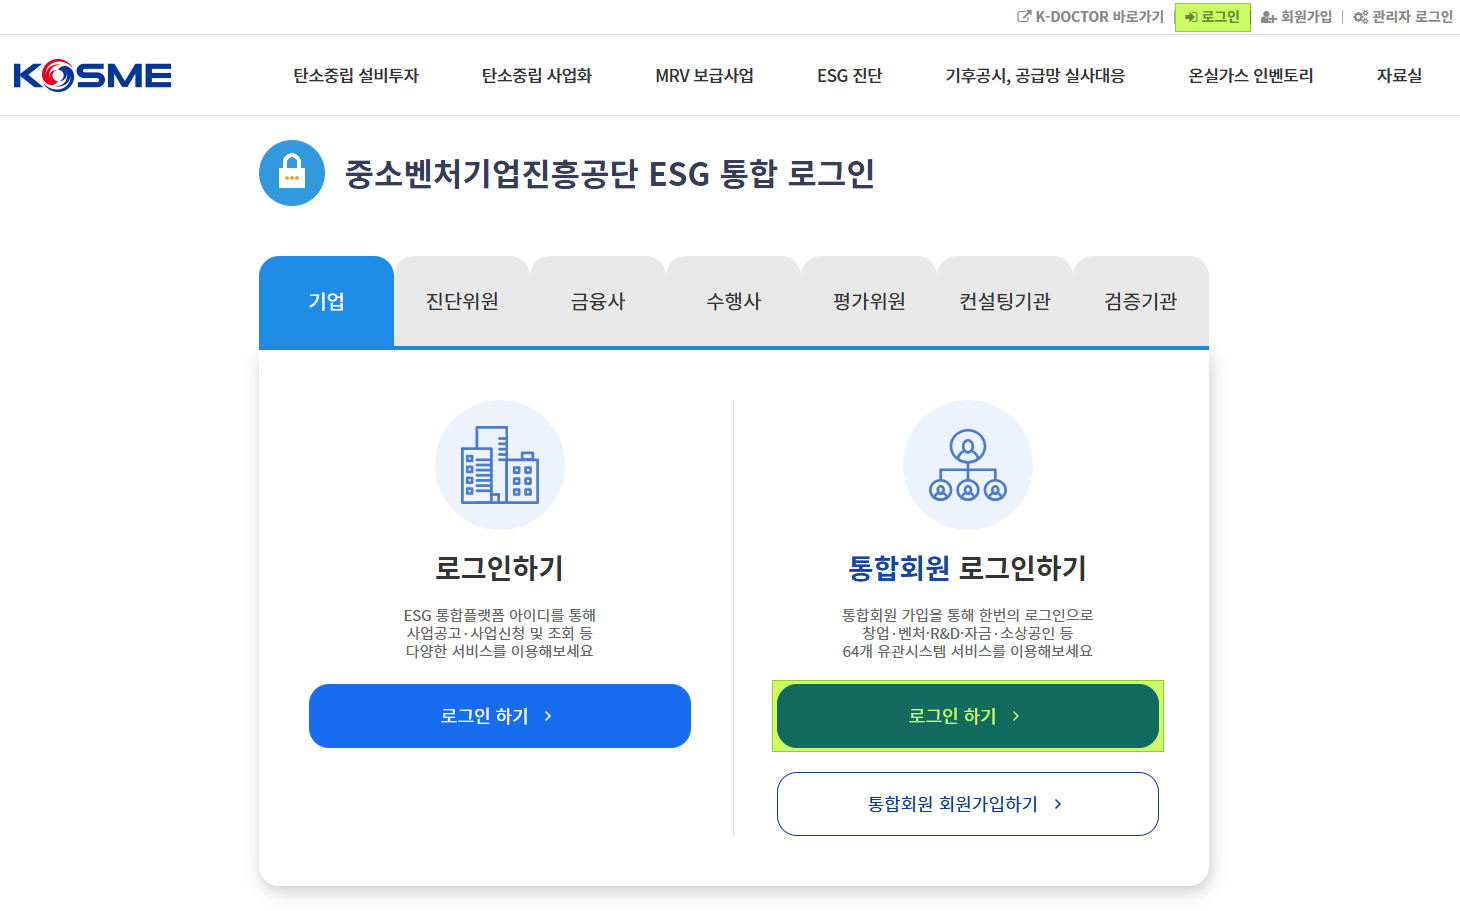Click the person-plus icon by 회원가입
This screenshot has width=1460, height=911.
(x=1268, y=17)
